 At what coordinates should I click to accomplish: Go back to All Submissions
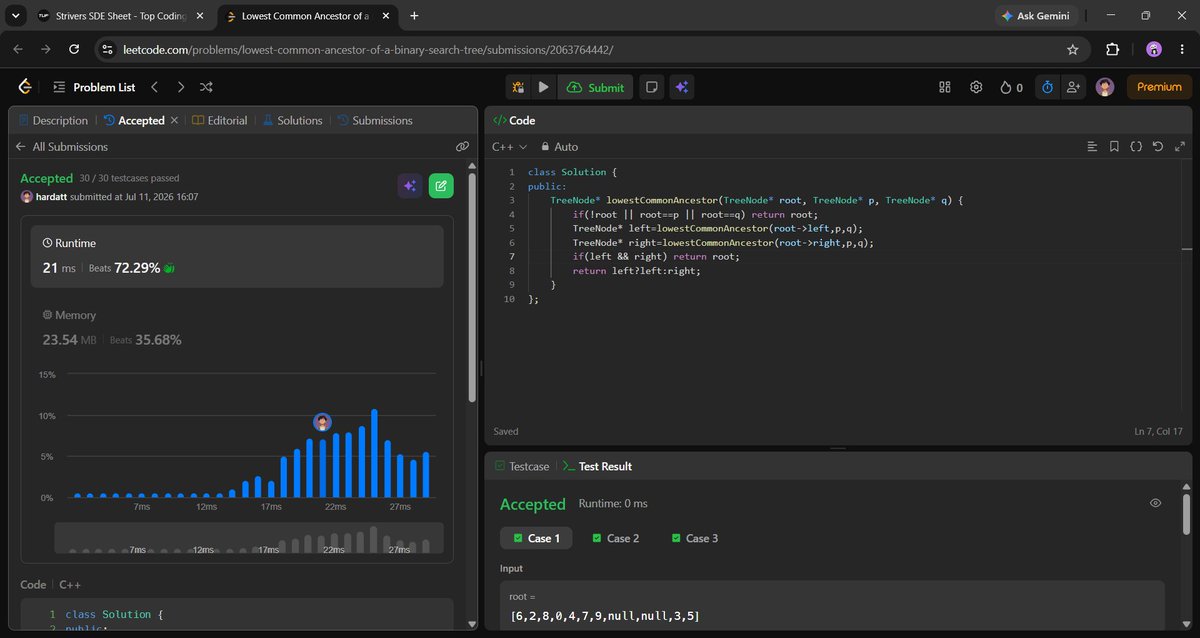[61, 146]
